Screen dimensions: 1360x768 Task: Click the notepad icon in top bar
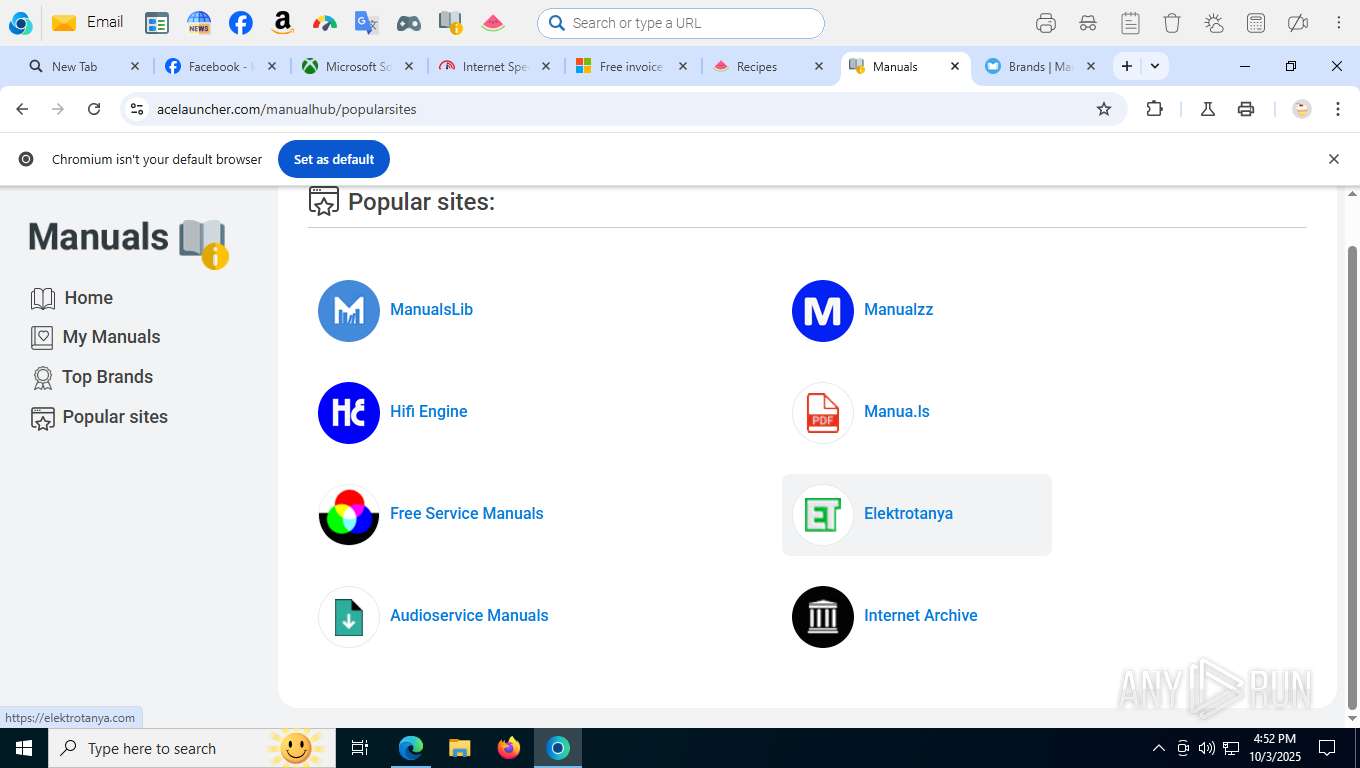coord(1130,23)
